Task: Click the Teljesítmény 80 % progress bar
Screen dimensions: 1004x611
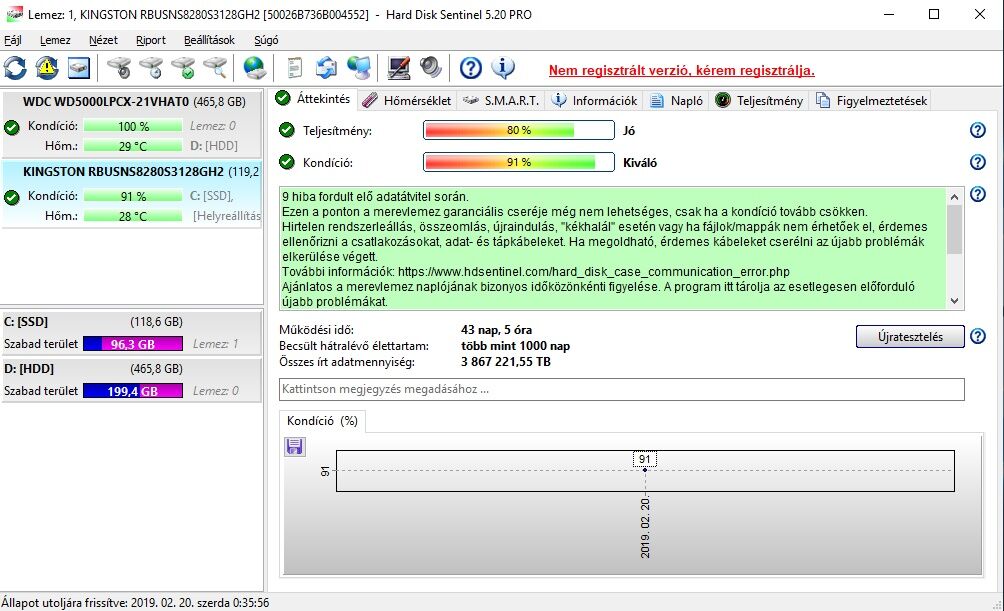Action: 519,130
